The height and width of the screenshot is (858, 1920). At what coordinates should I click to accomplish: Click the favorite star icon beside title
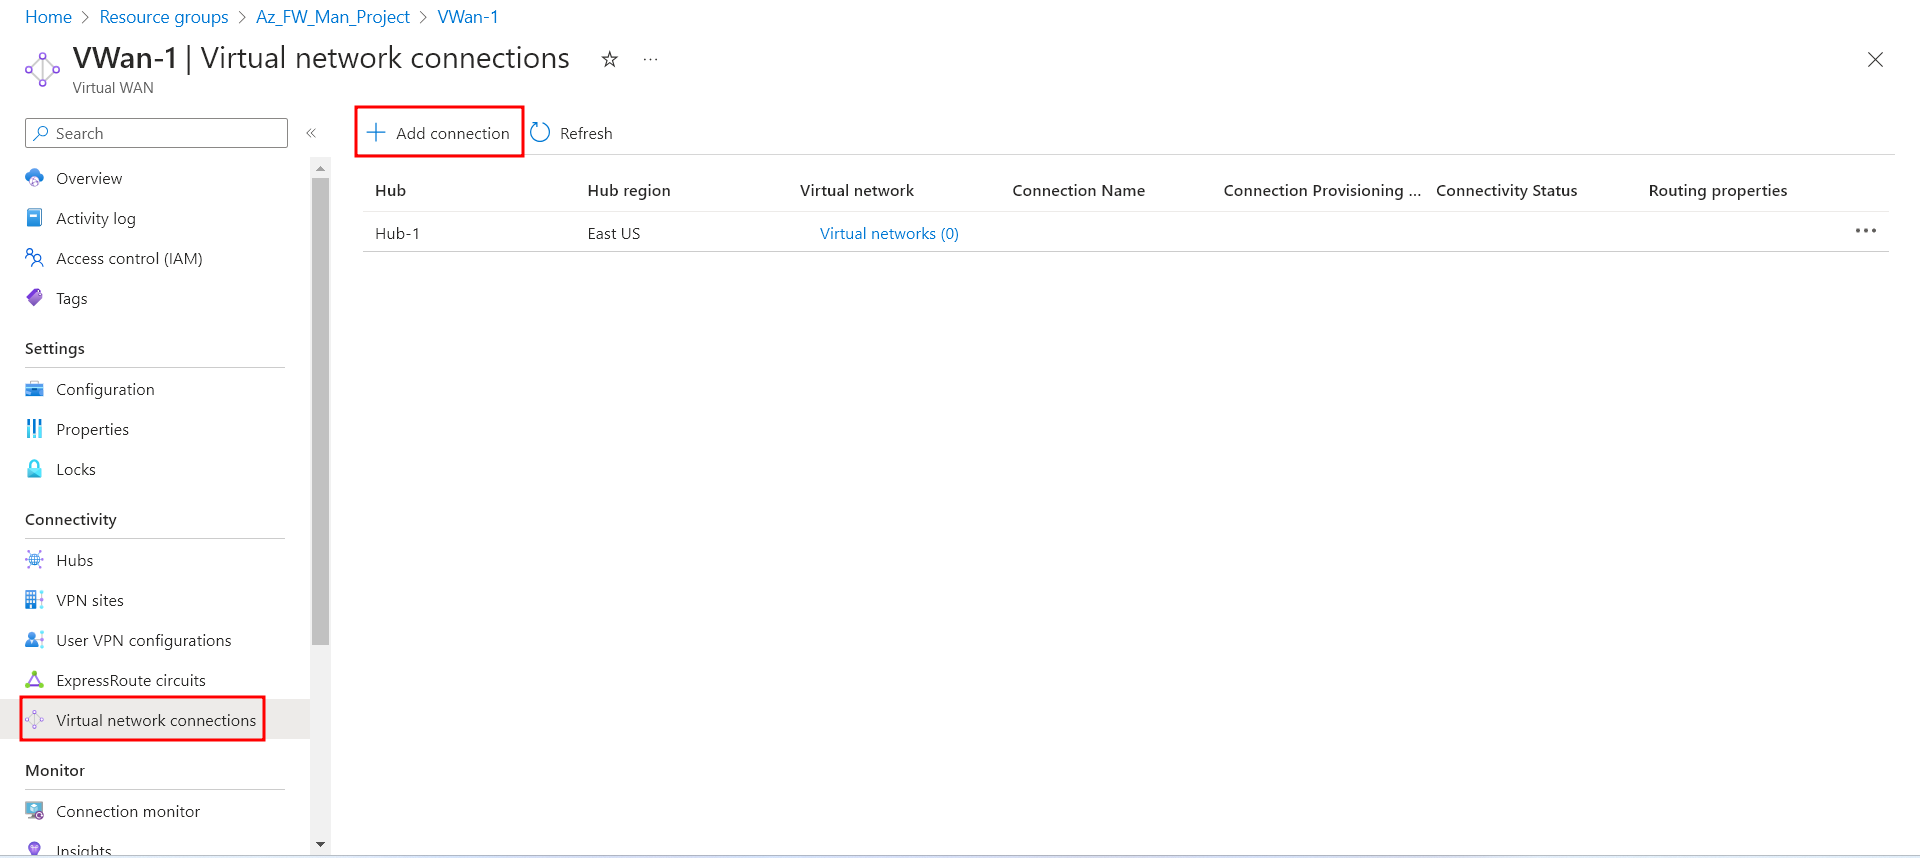(609, 60)
